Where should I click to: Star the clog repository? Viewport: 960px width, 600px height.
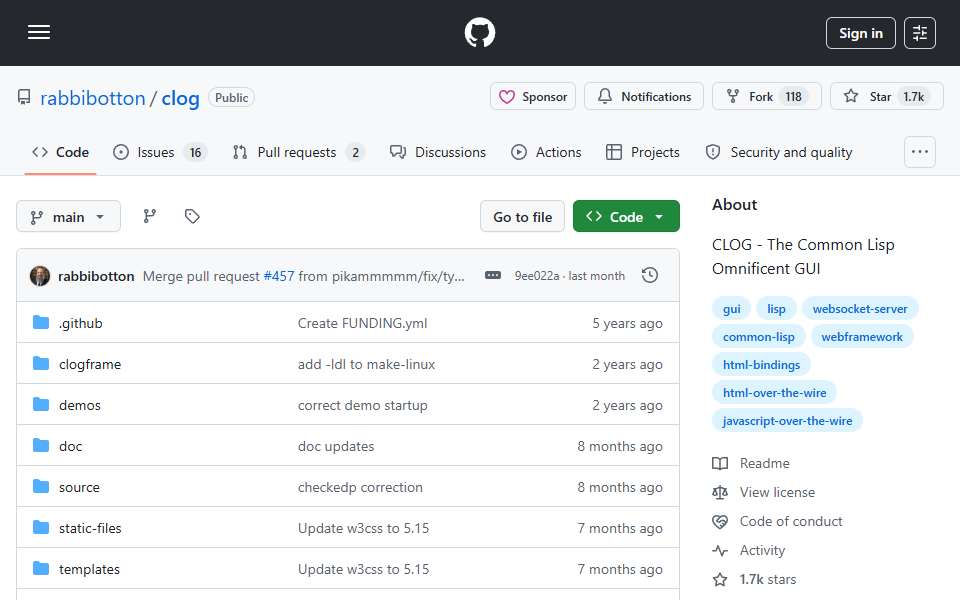(x=886, y=97)
